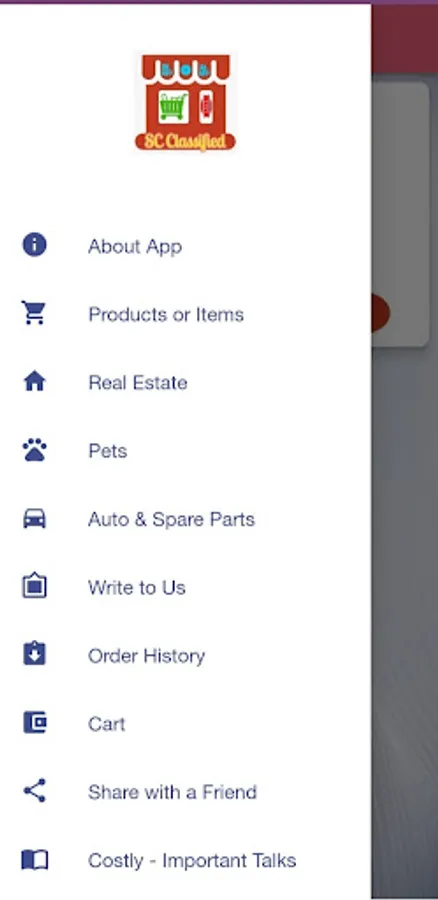Tap the Order History clipboard icon

point(34,654)
